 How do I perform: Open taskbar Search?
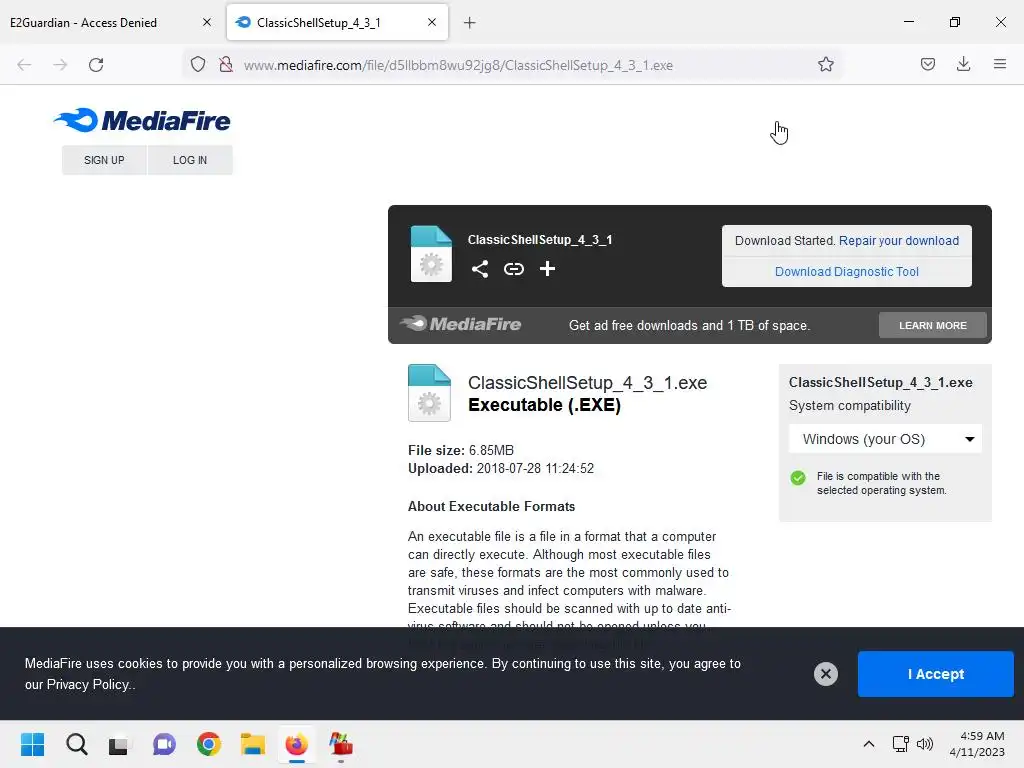76,744
